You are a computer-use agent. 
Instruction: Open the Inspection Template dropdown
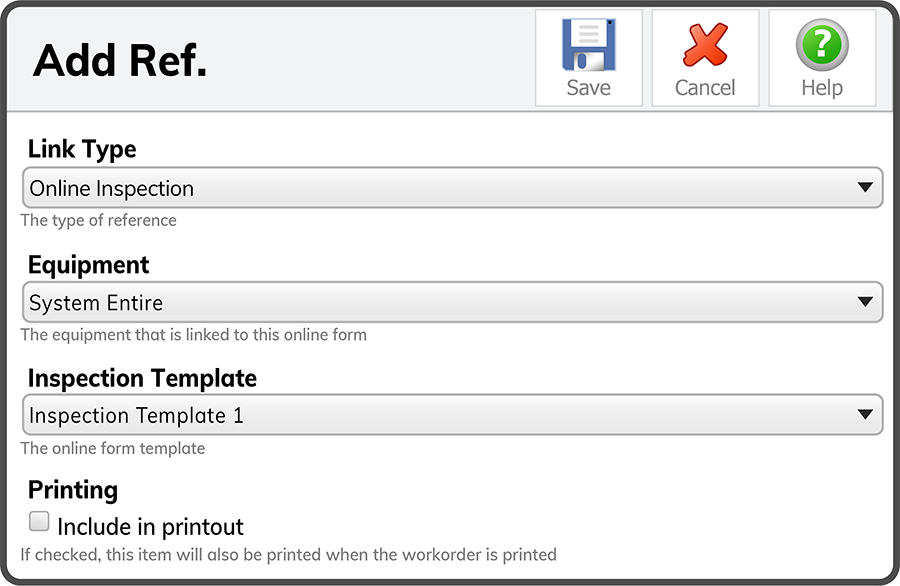coord(452,414)
